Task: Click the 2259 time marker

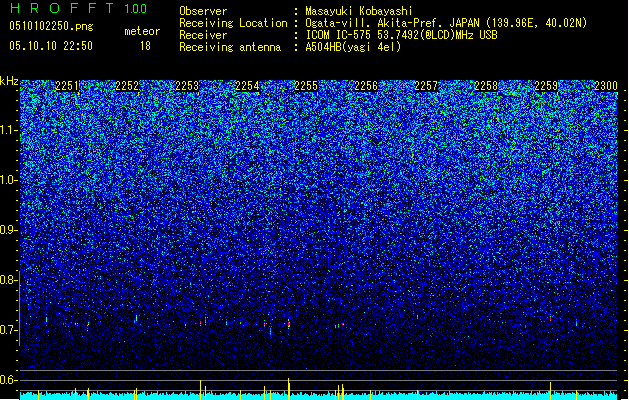Action: pyautogui.click(x=546, y=86)
